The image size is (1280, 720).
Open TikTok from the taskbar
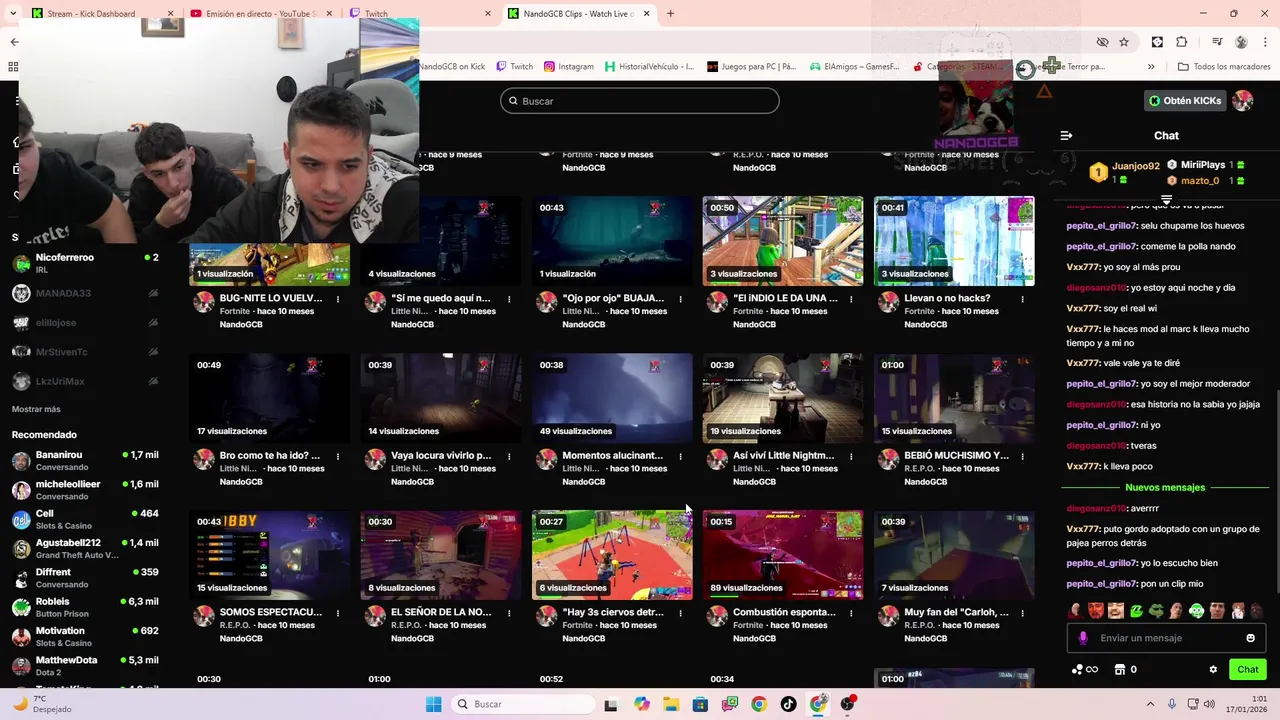[x=789, y=704]
